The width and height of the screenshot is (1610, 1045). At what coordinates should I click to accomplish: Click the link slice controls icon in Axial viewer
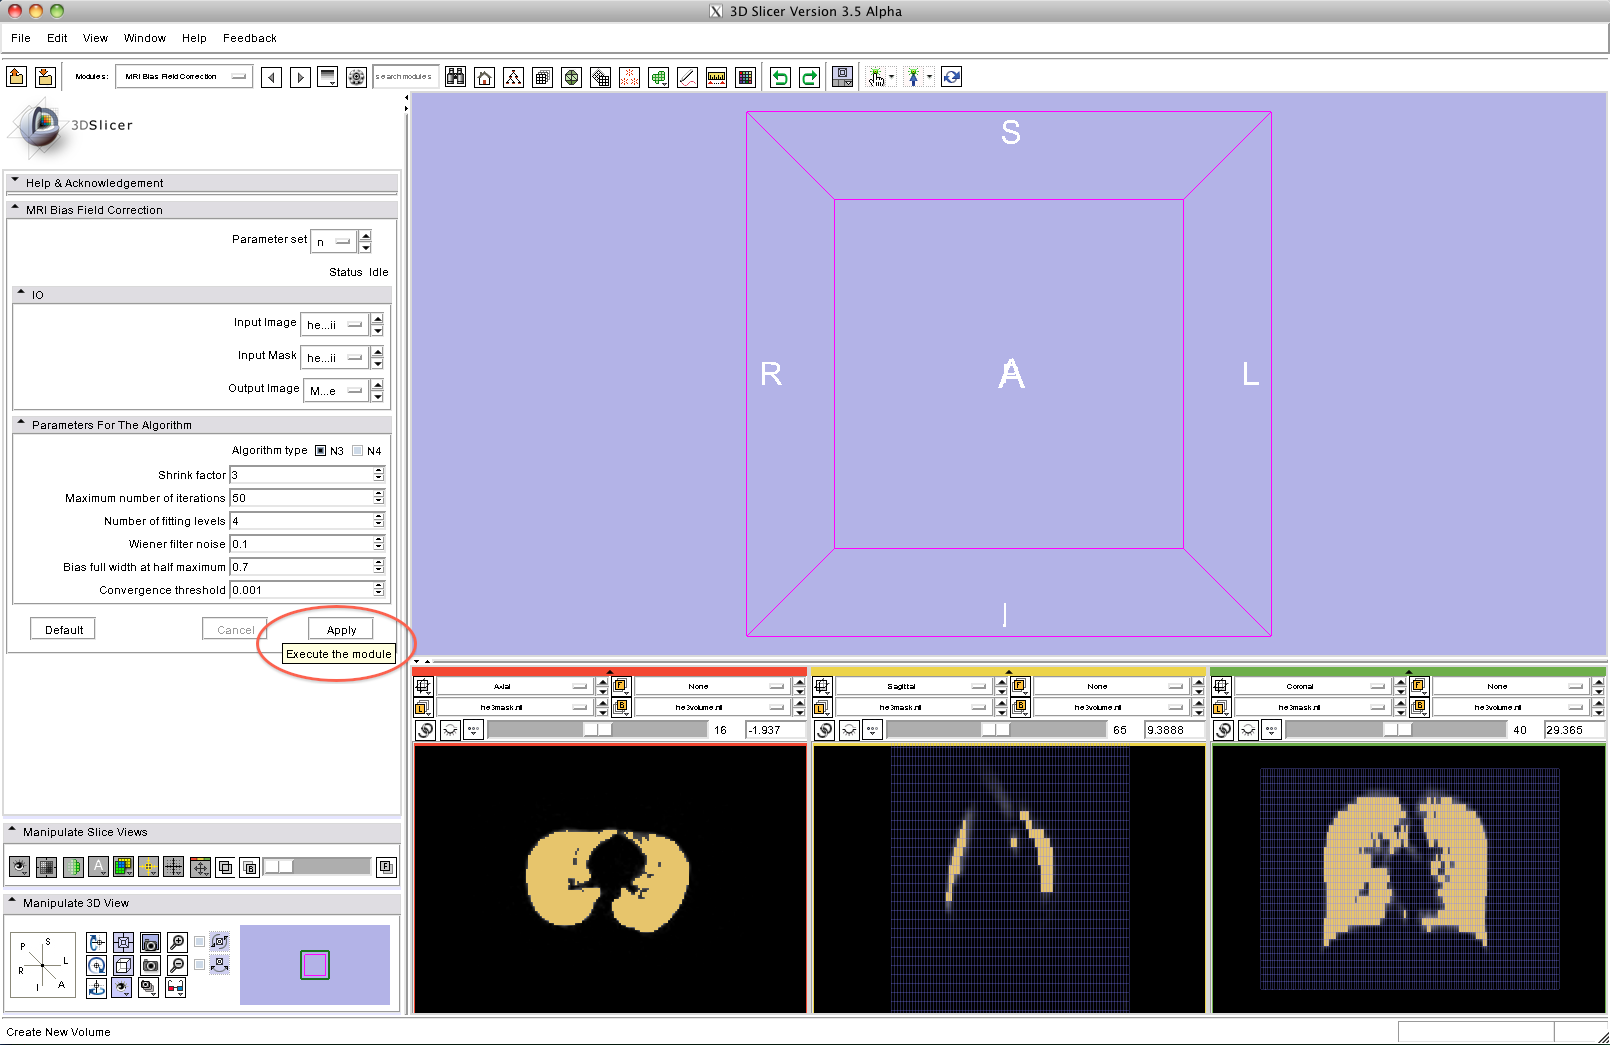[x=426, y=730]
